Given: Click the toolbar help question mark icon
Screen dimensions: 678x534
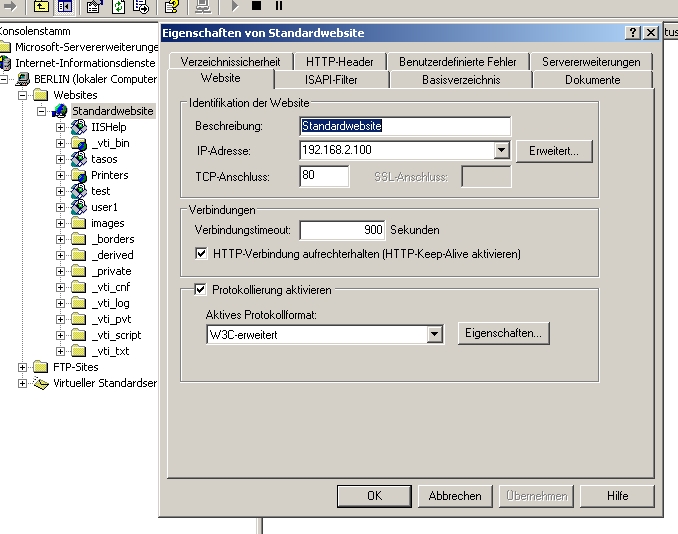Looking at the screenshot, I should point(171,6).
